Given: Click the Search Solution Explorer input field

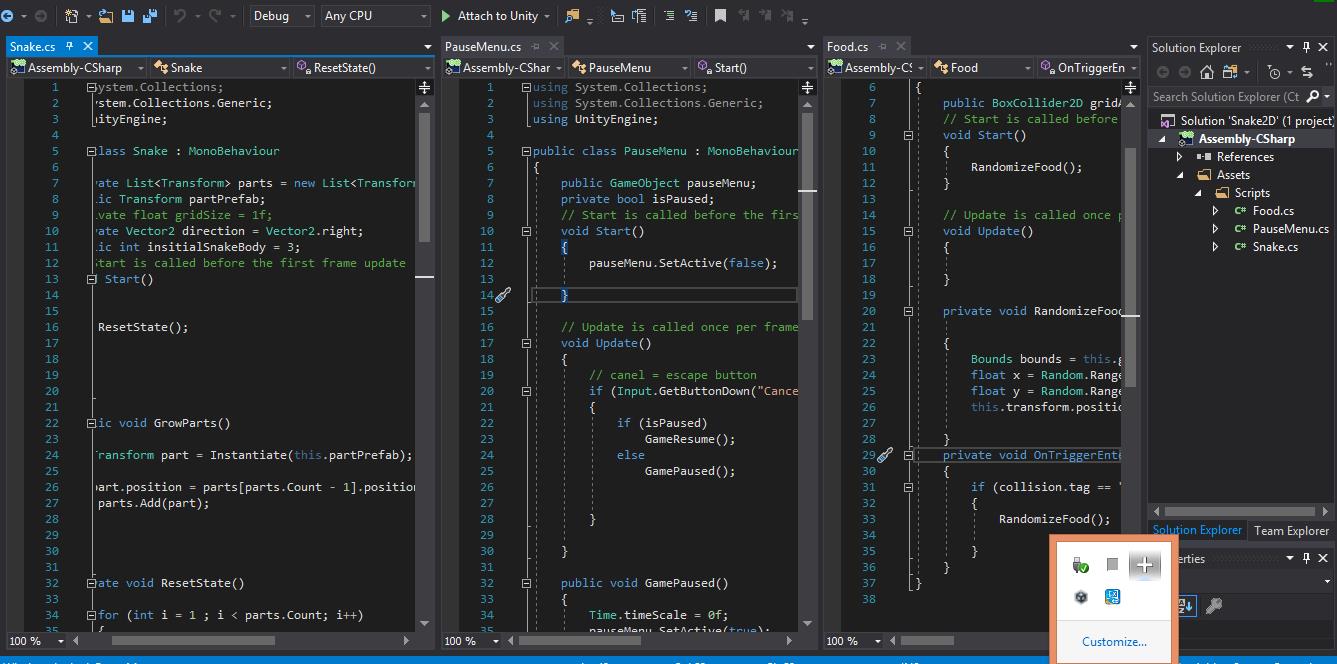Looking at the screenshot, I should (x=1225, y=97).
